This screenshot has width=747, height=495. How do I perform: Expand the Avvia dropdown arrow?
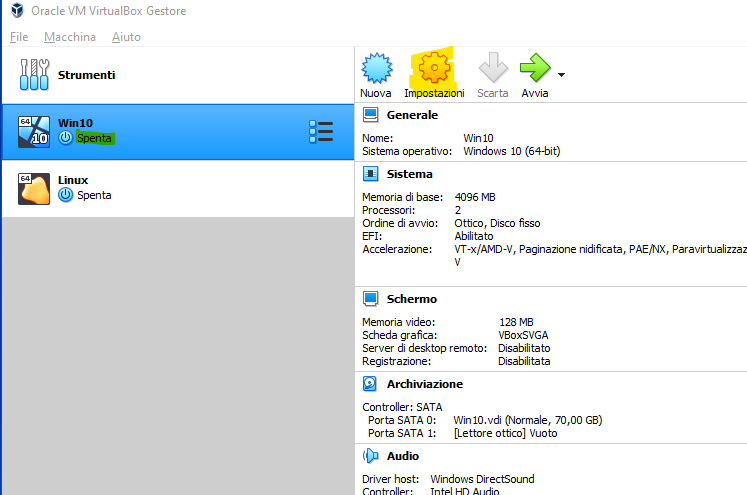tap(561, 75)
